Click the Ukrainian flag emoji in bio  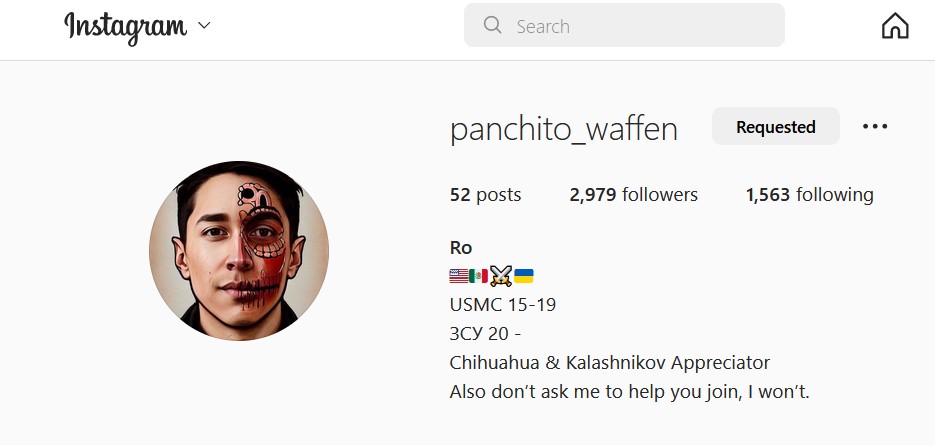tap(524, 276)
